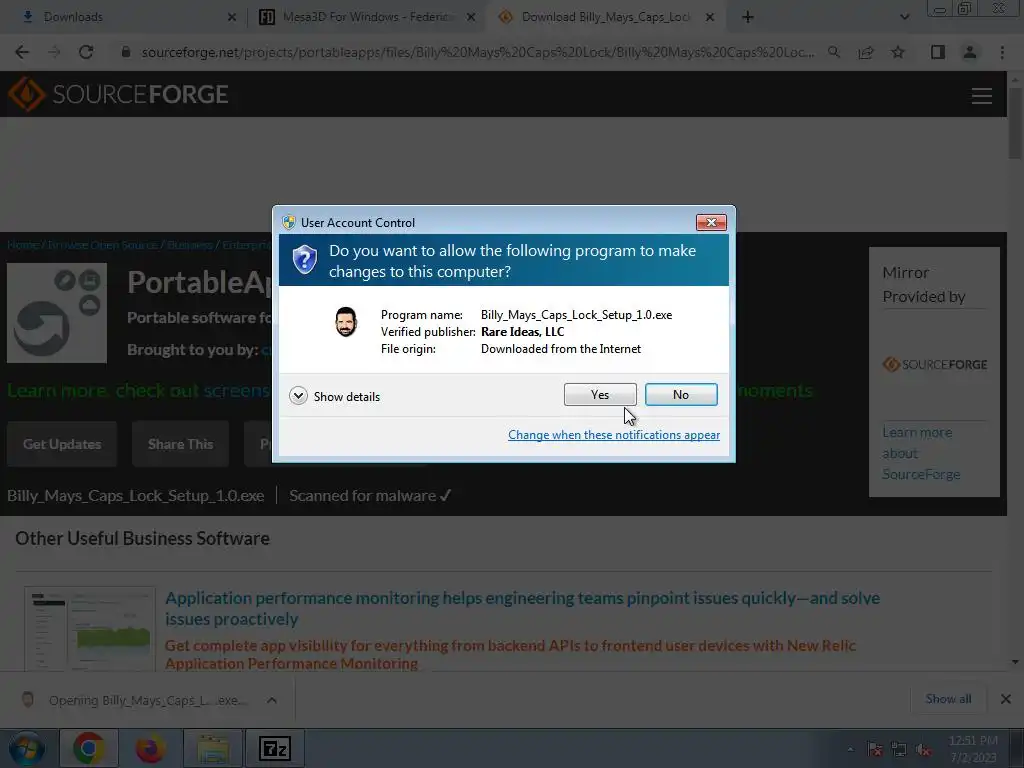The width and height of the screenshot is (1024, 768).
Task: Expand Show details in UAC dialog
Action: [x=334, y=396]
